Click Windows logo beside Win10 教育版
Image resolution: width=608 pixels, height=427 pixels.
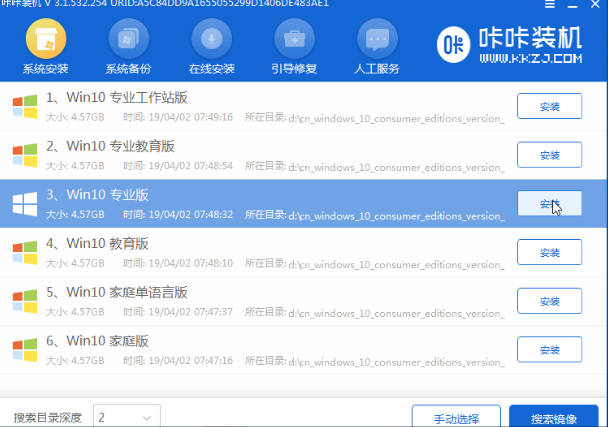pos(24,251)
